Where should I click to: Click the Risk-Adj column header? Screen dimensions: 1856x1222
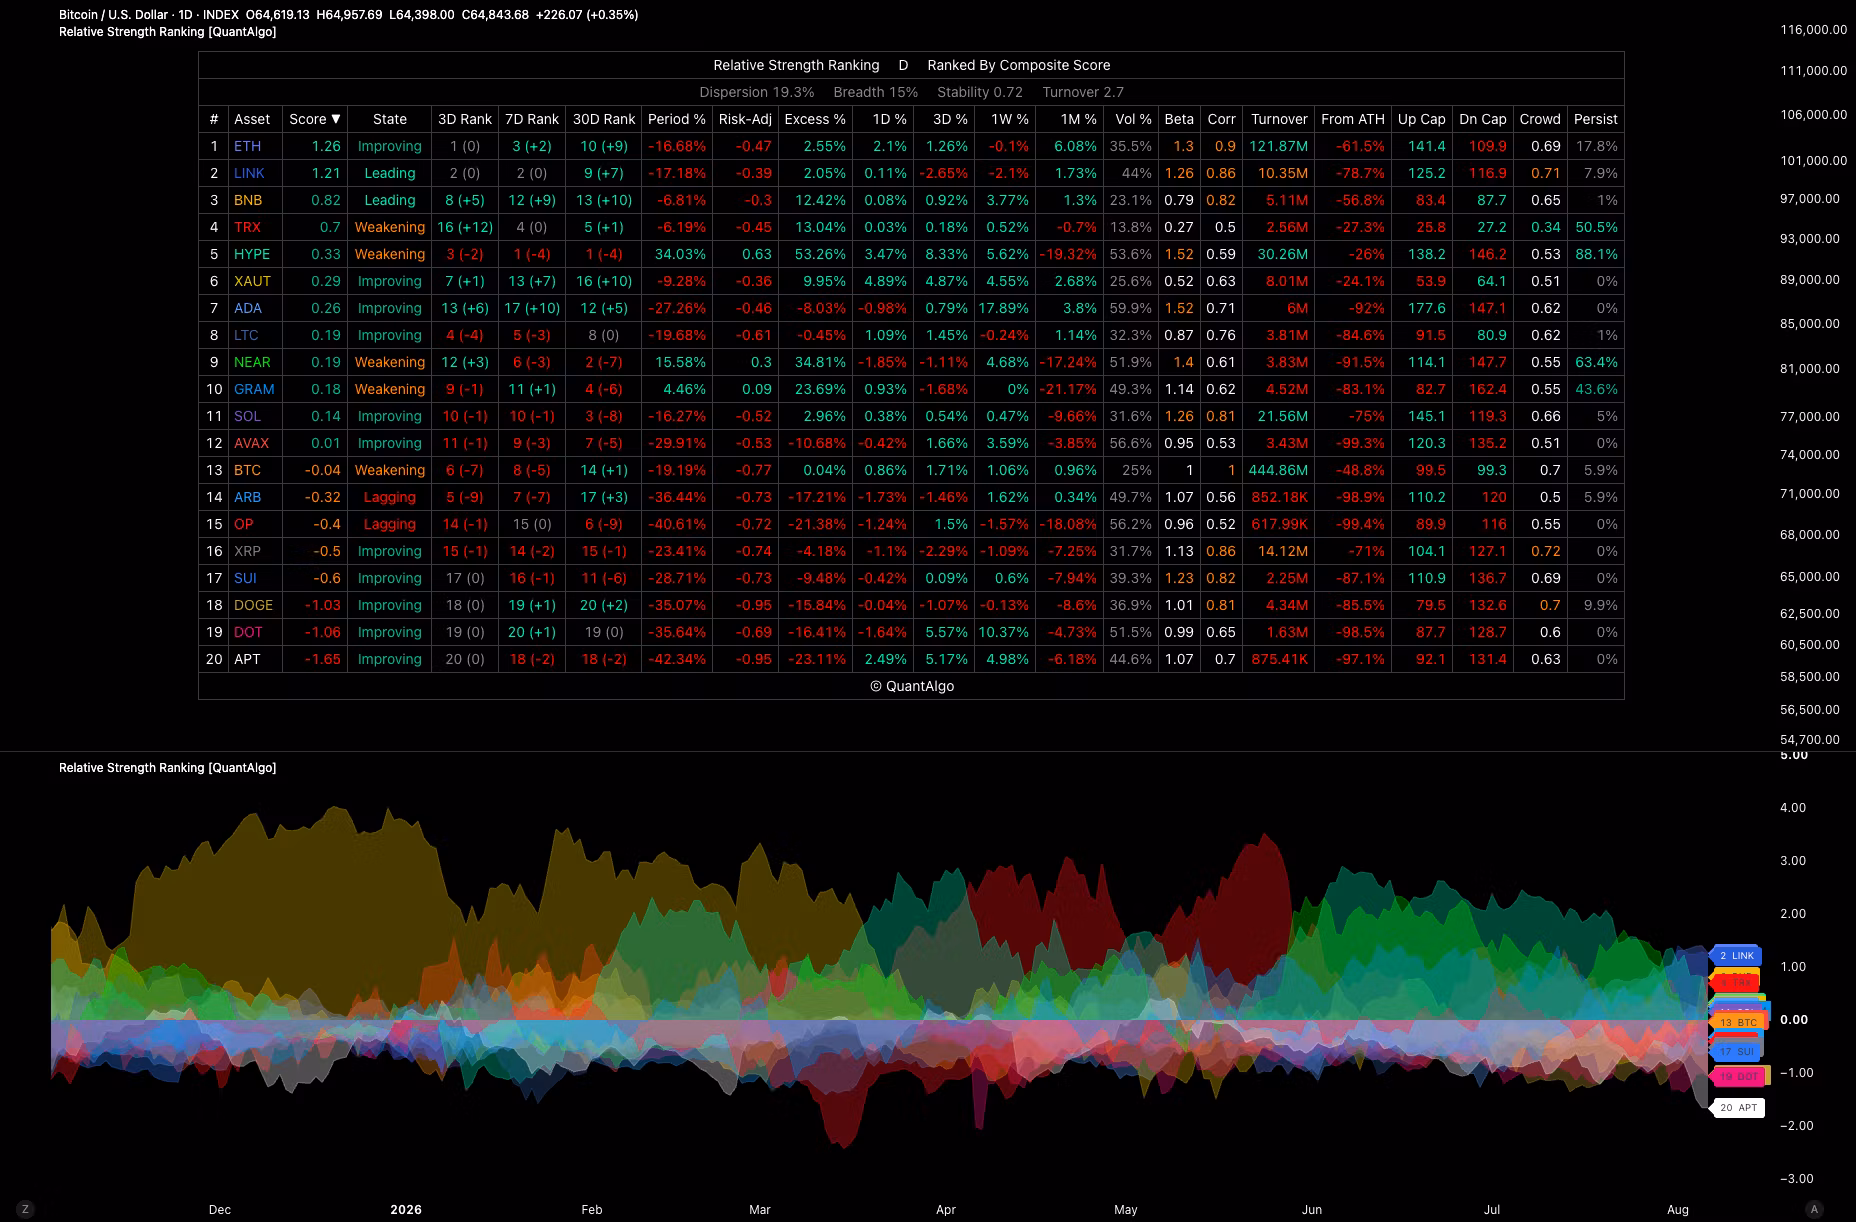coord(745,119)
